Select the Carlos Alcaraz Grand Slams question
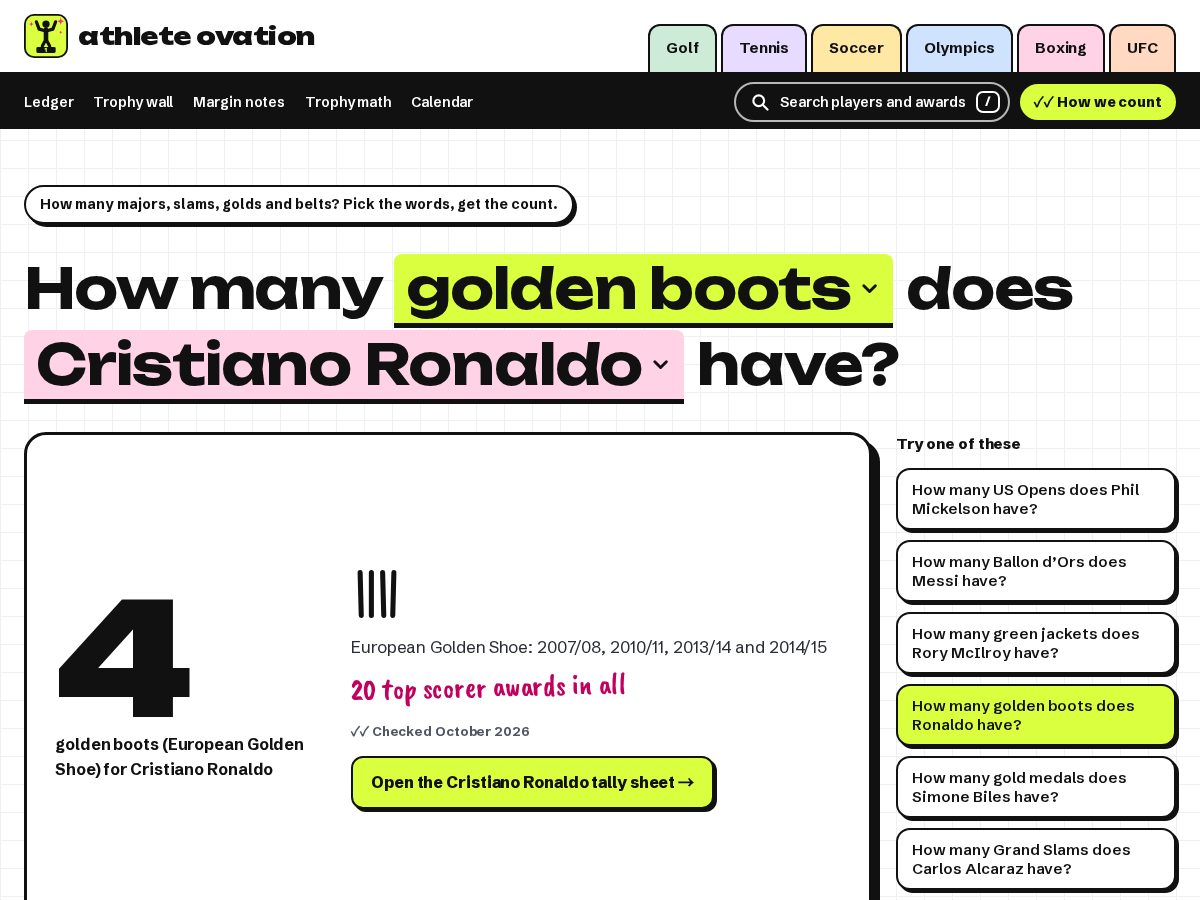Screen dimensions: 1200x900 pos(1036,859)
